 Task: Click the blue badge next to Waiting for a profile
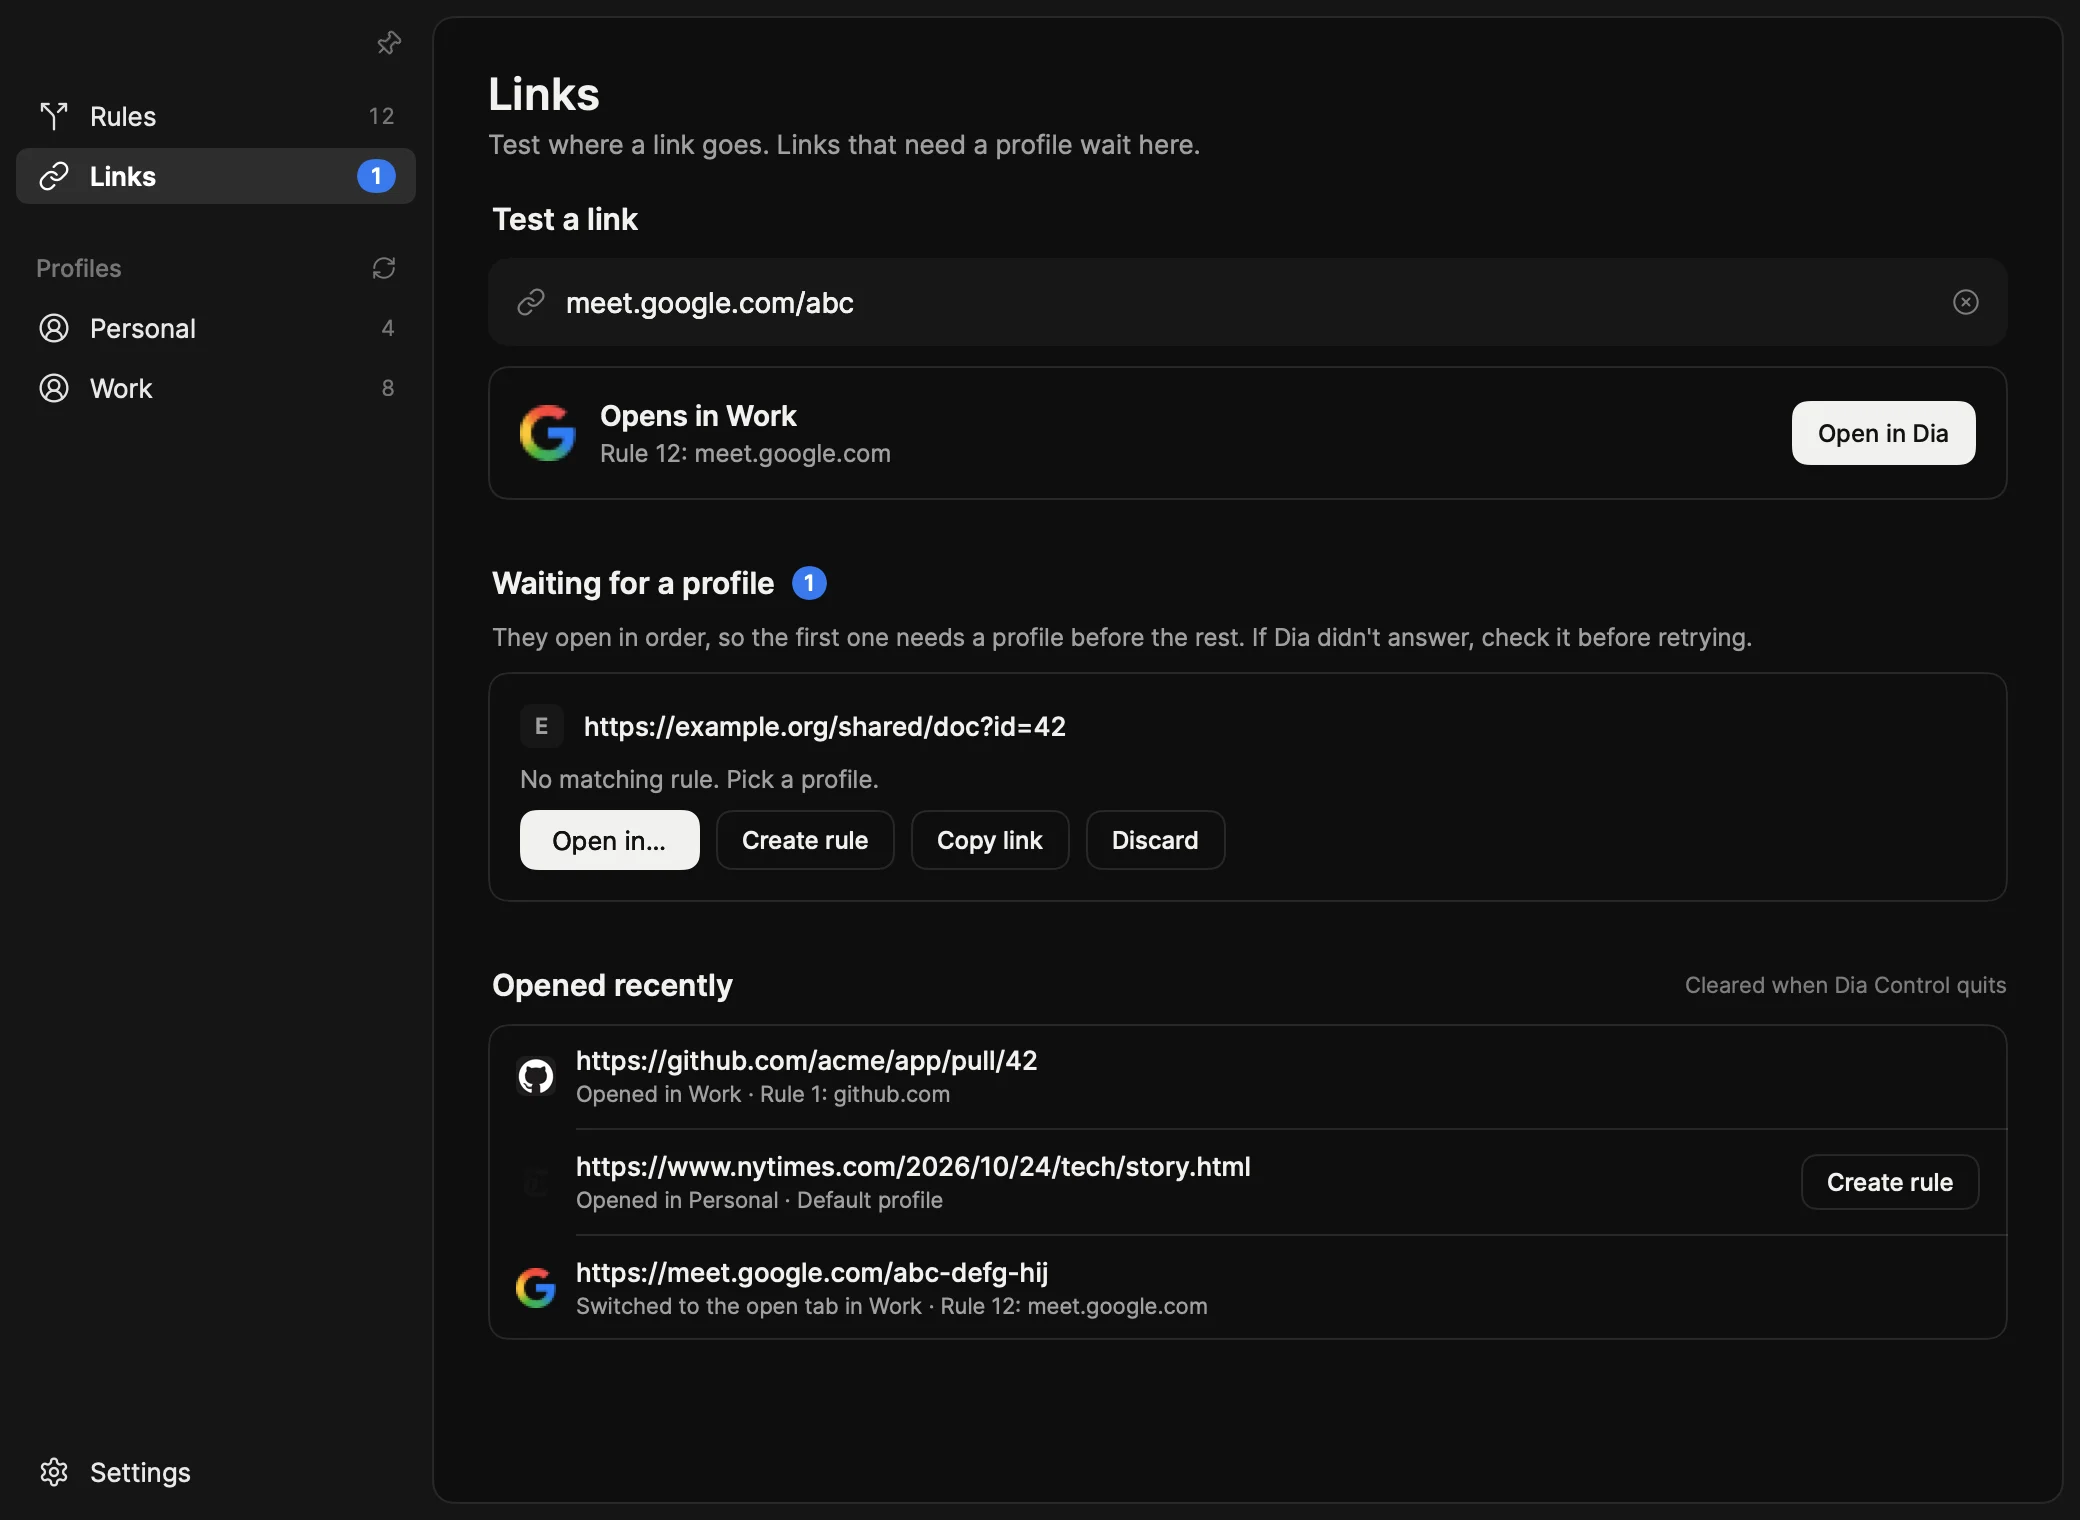(809, 583)
